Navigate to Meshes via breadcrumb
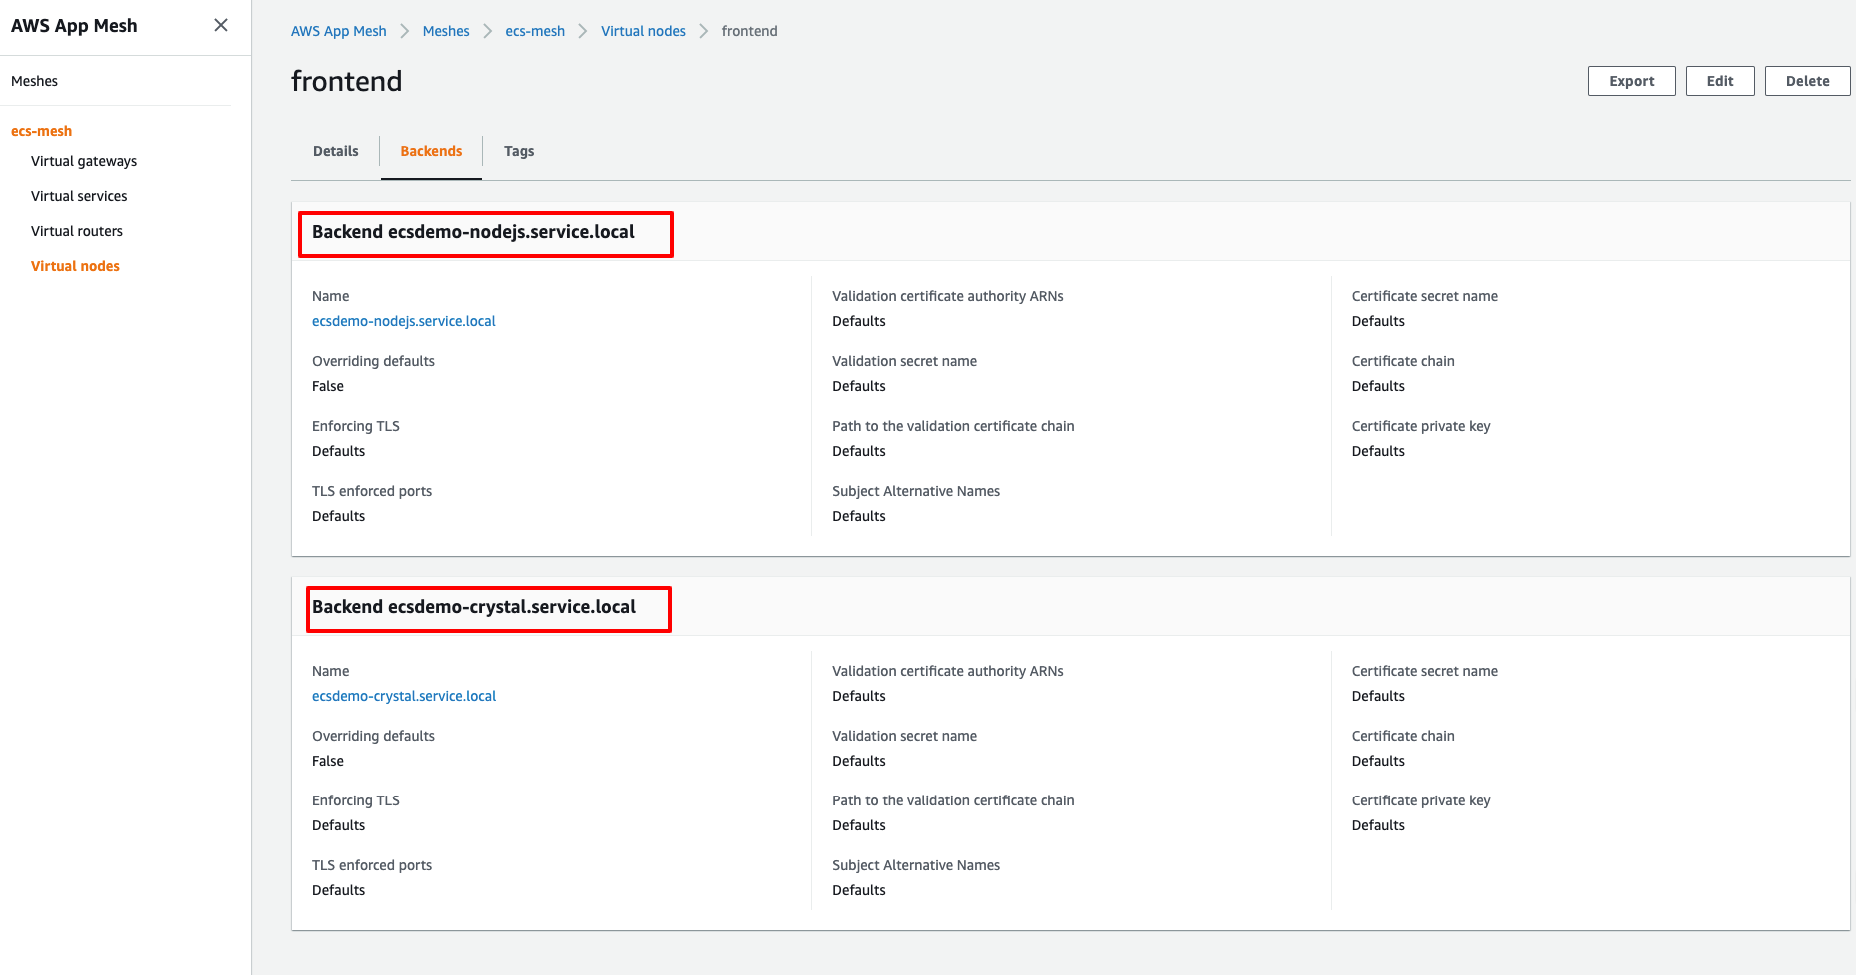The image size is (1856, 975). 445,31
